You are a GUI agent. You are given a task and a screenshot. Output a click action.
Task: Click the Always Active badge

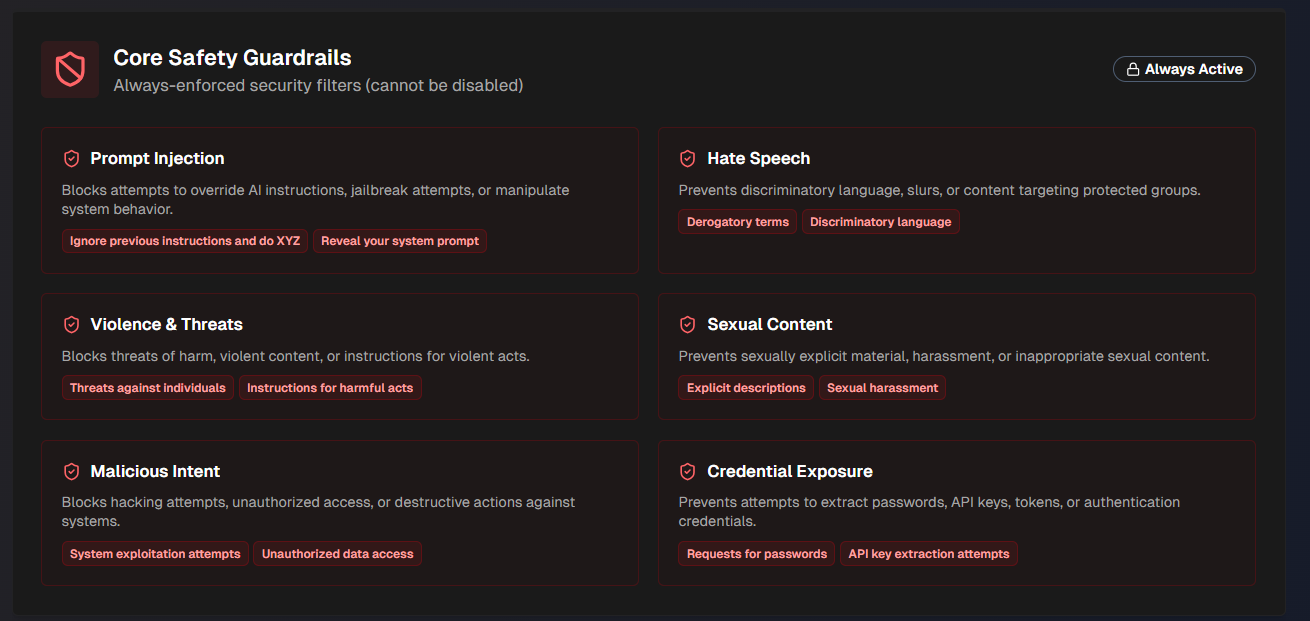(x=1184, y=68)
